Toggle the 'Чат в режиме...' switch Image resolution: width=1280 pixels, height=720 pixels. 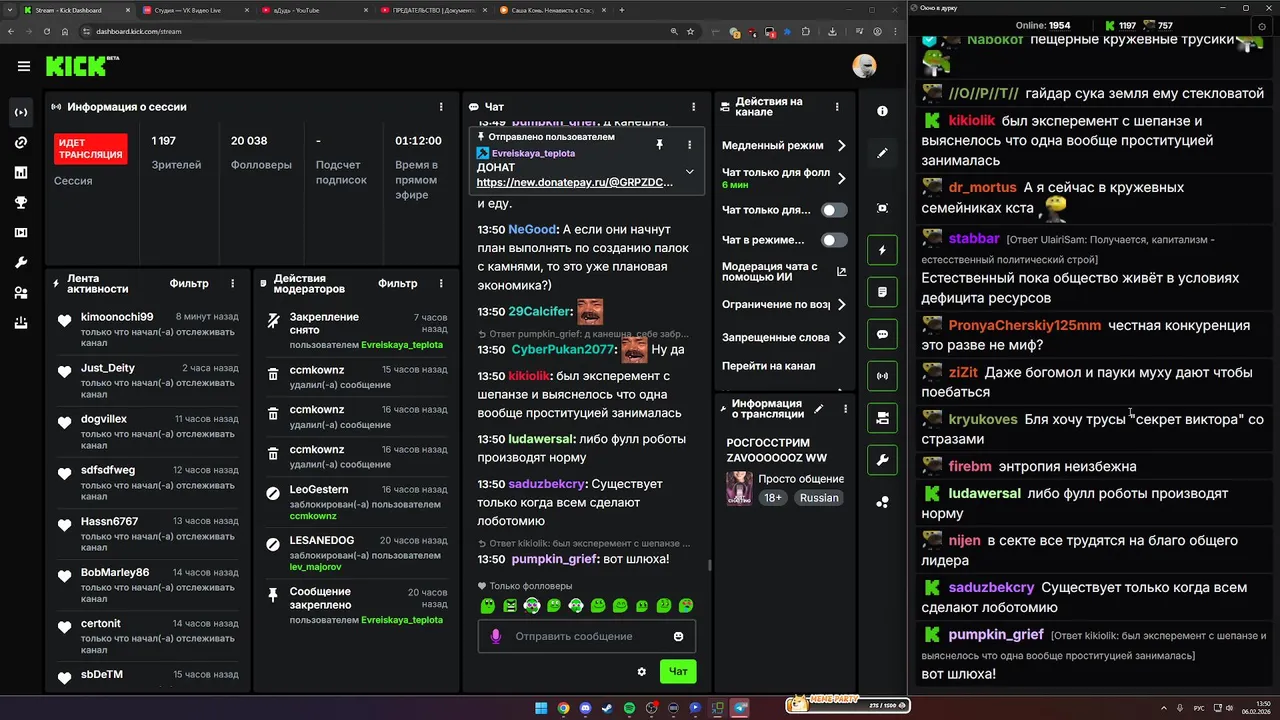[x=834, y=240]
